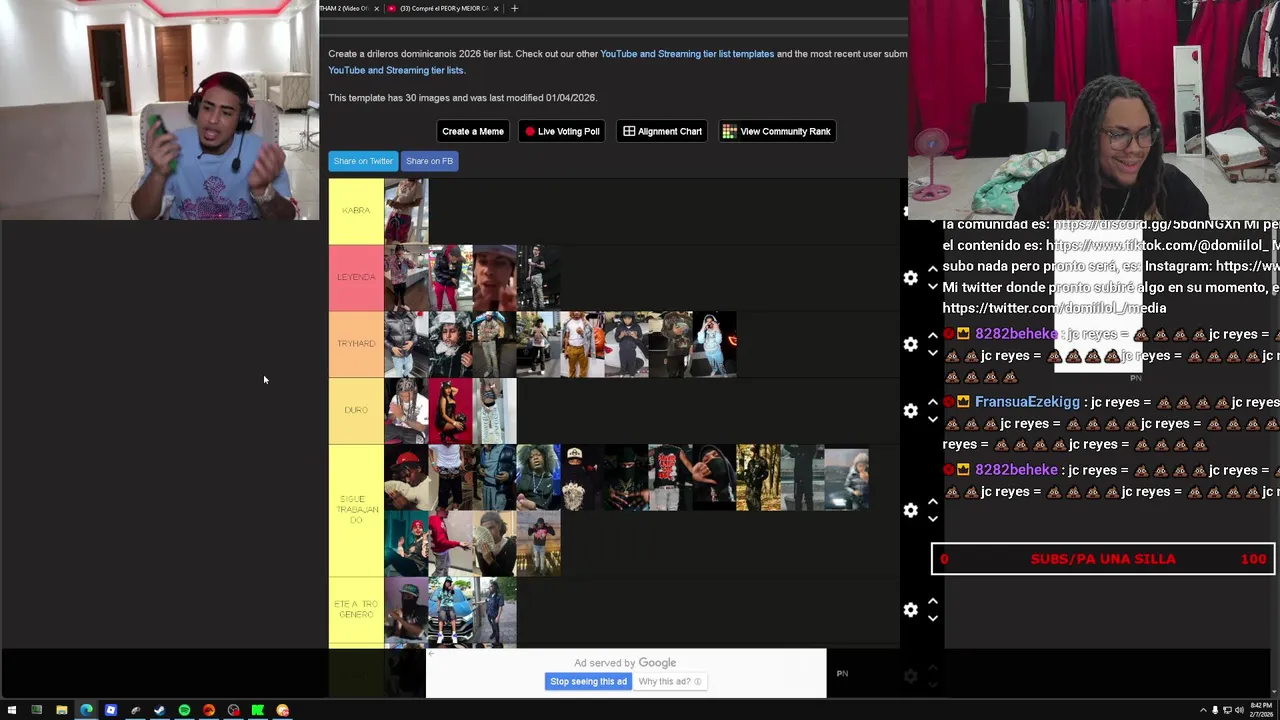Click the SUBS/PA UNA SILLA goal bar
This screenshot has width=1280, height=720.
click(1103, 559)
